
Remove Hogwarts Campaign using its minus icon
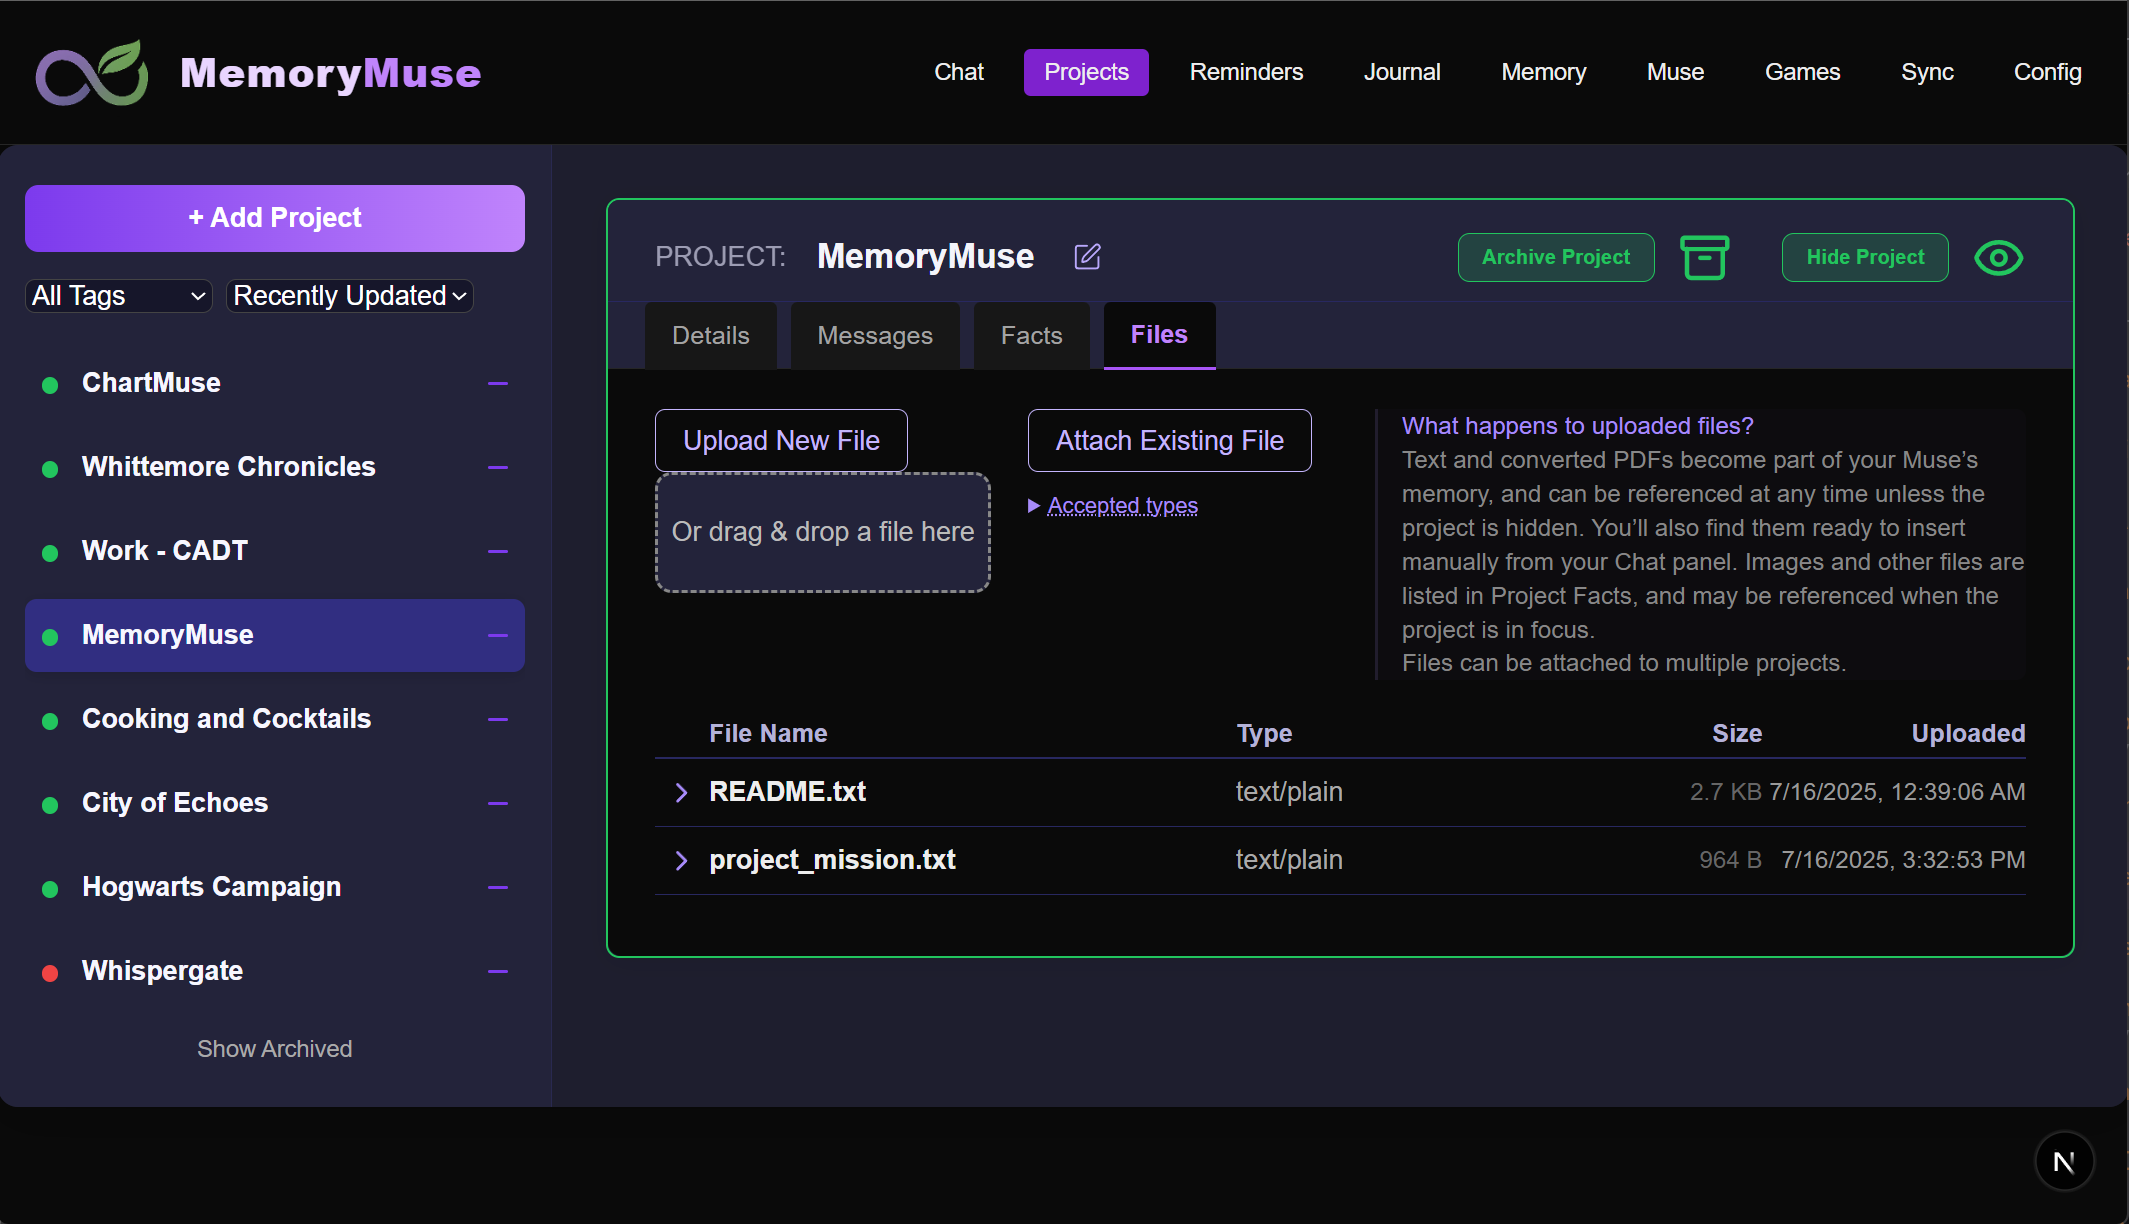point(497,888)
